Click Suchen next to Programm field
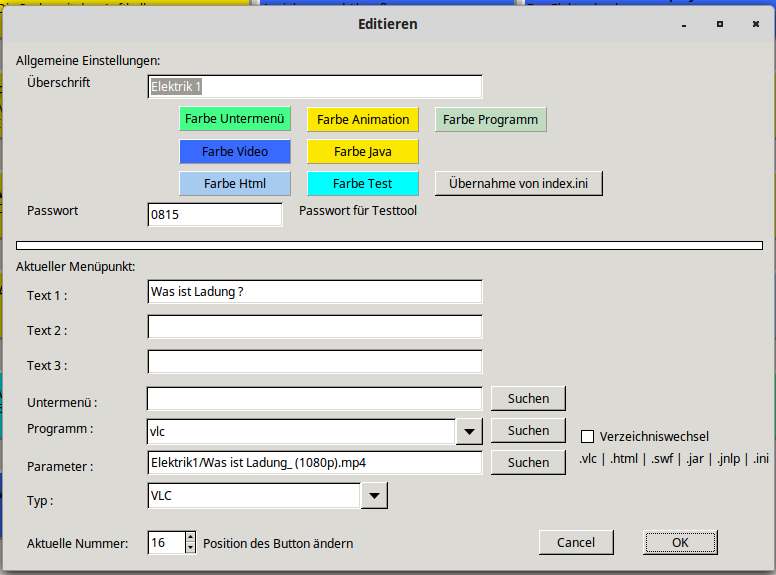This screenshot has width=776, height=575. [x=528, y=430]
